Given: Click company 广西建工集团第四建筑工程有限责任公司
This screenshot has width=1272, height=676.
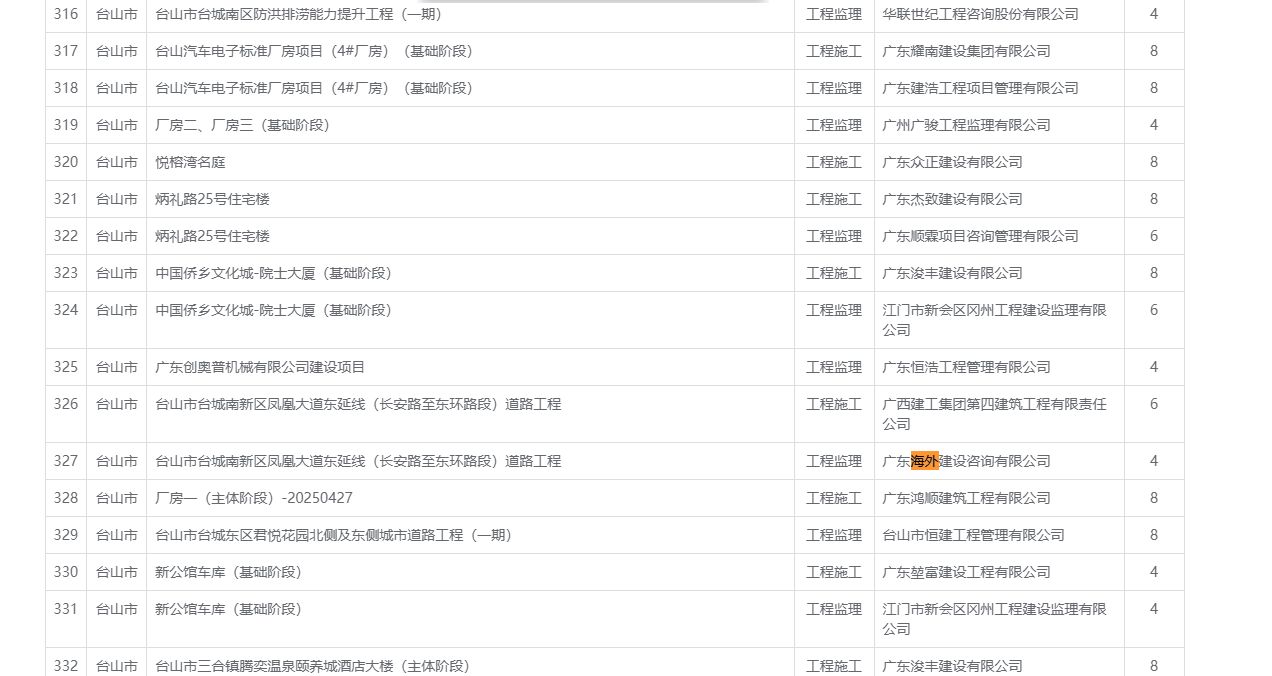Looking at the screenshot, I should 994,413.
